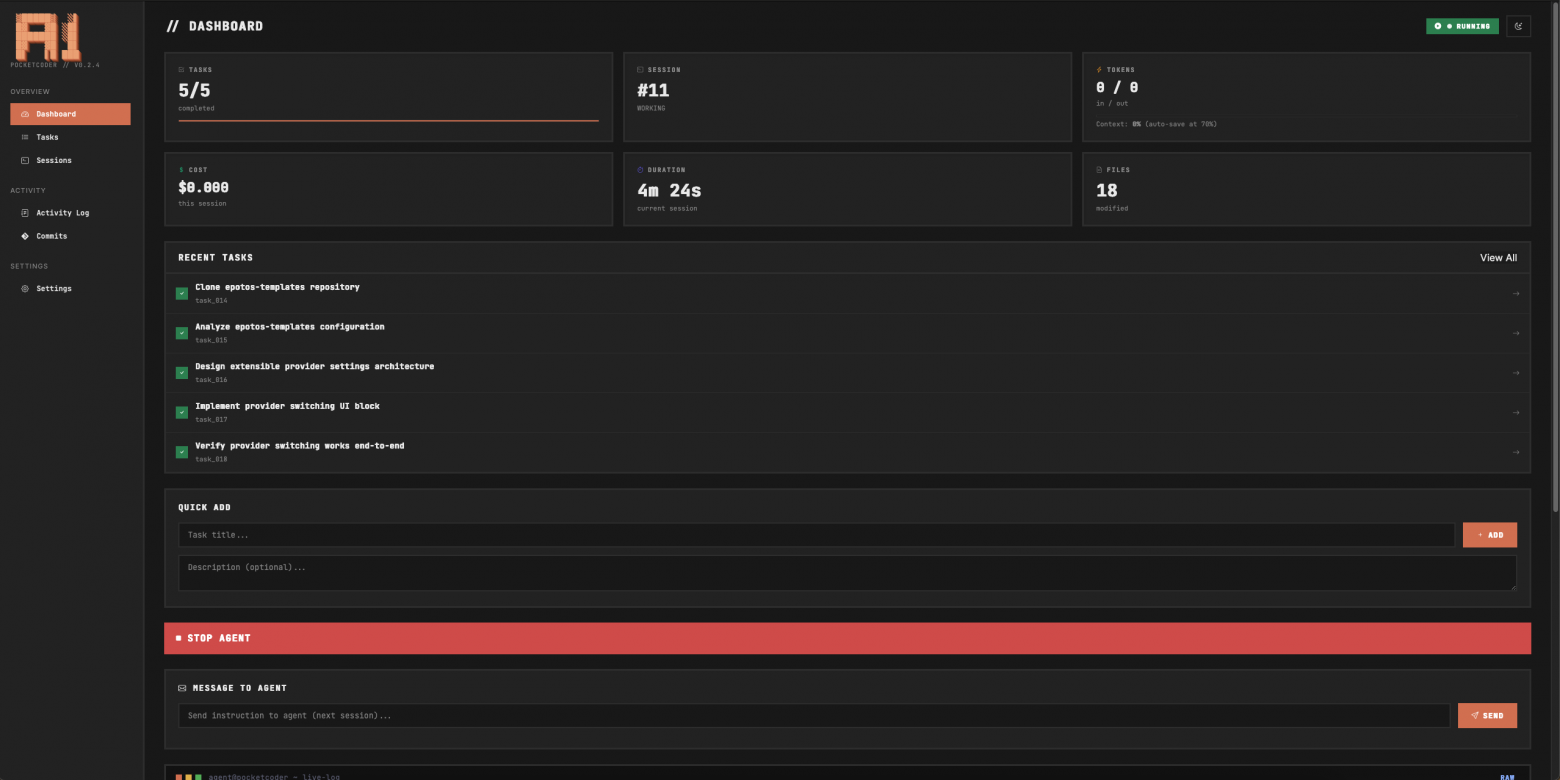Click the green Running status badge

point(1462,26)
